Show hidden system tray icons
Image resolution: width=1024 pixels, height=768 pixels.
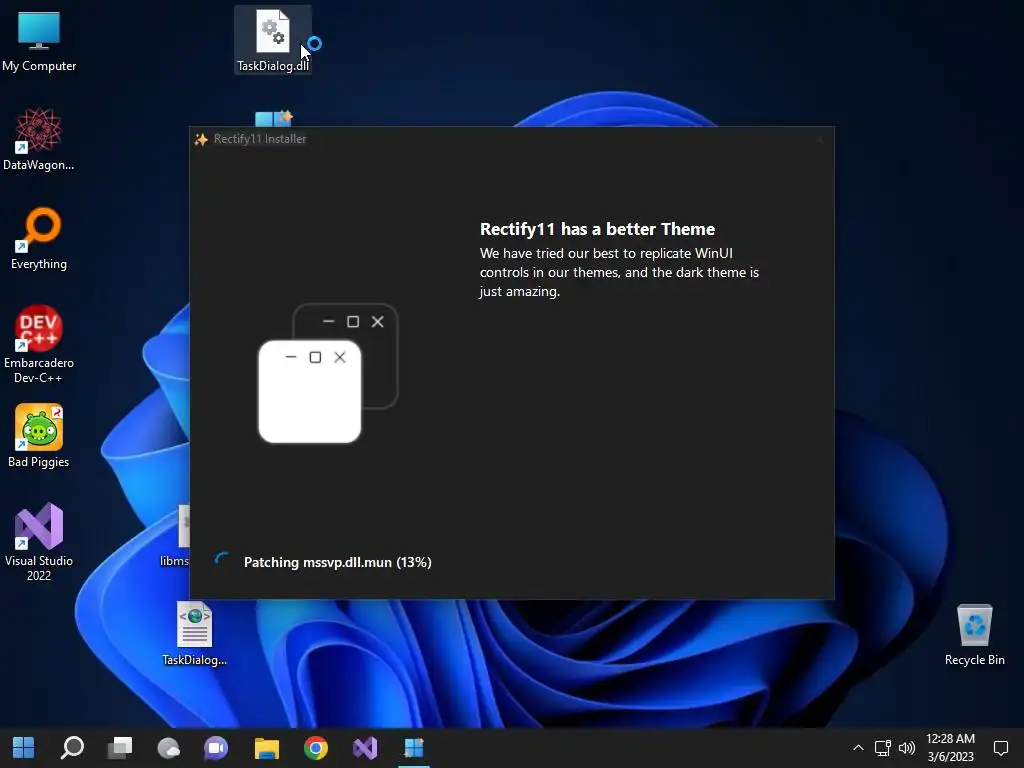pos(858,748)
